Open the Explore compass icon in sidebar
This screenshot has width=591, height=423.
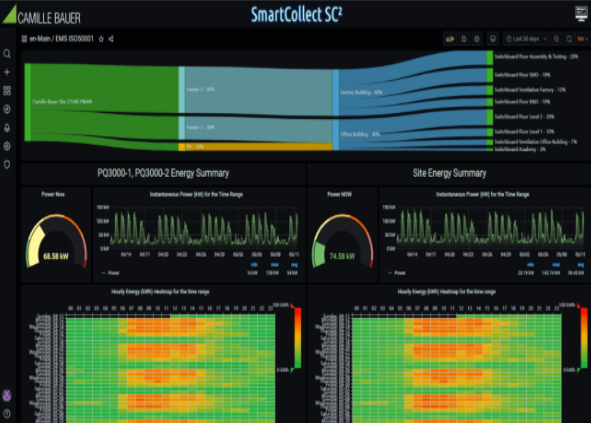7,109
